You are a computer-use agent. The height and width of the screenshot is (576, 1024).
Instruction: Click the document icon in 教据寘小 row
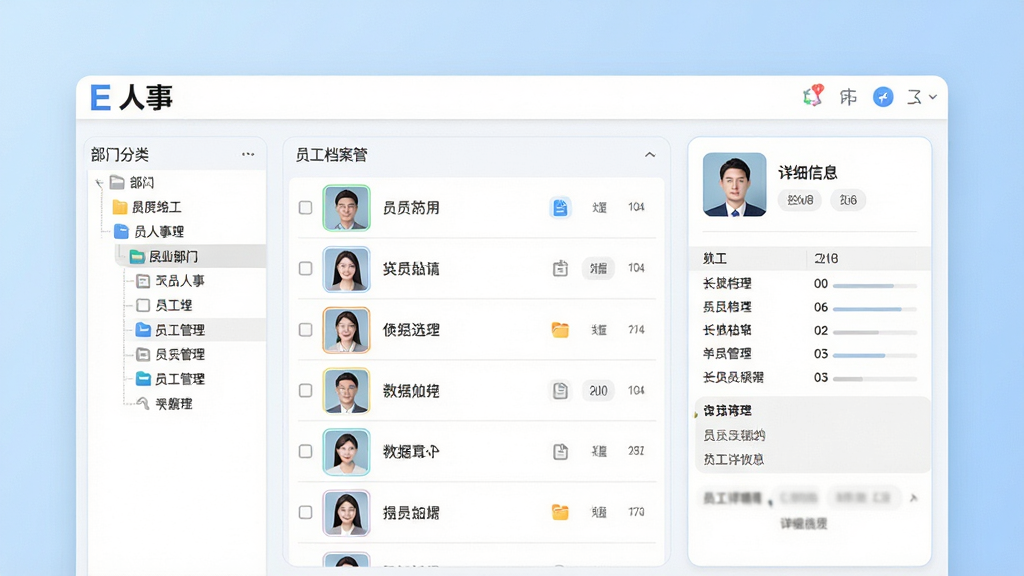click(x=560, y=451)
